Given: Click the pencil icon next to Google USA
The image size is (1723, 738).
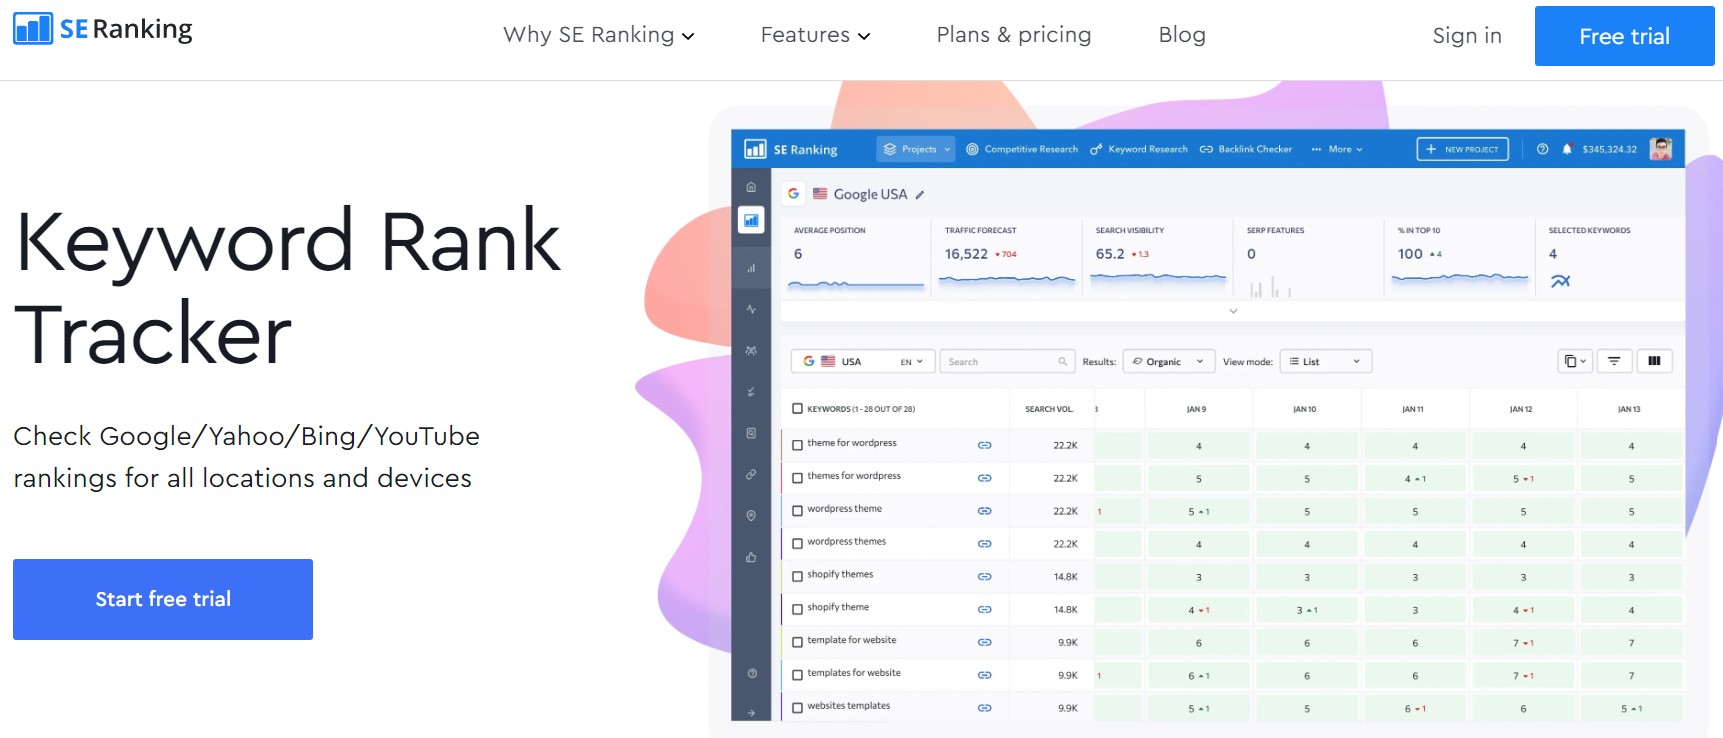Looking at the screenshot, I should tap(920, 195).
